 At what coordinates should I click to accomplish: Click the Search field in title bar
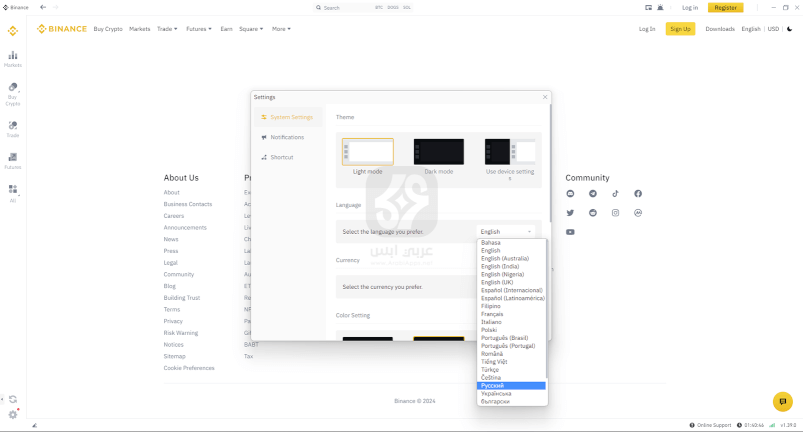(x=363, y=8)
